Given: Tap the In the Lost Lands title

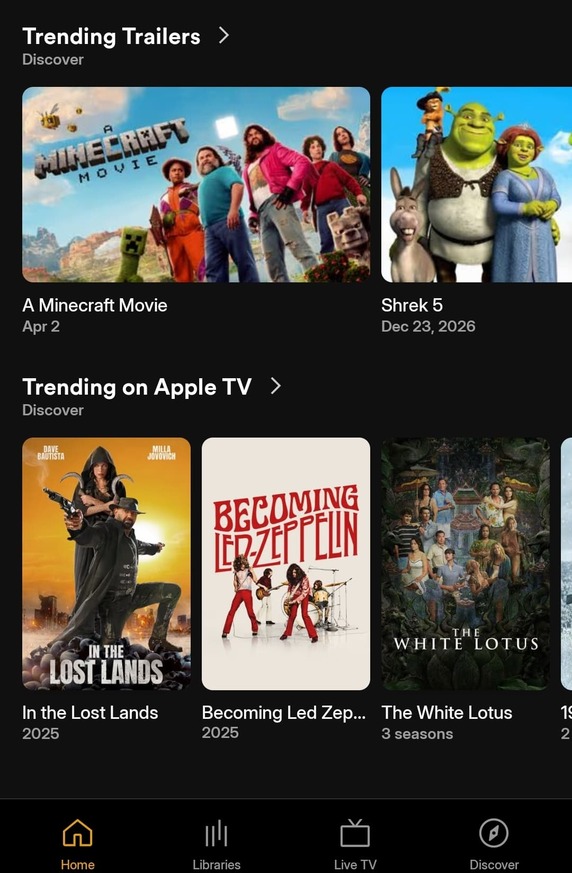Looking at the screenshot, I should (x=90, y=713).
